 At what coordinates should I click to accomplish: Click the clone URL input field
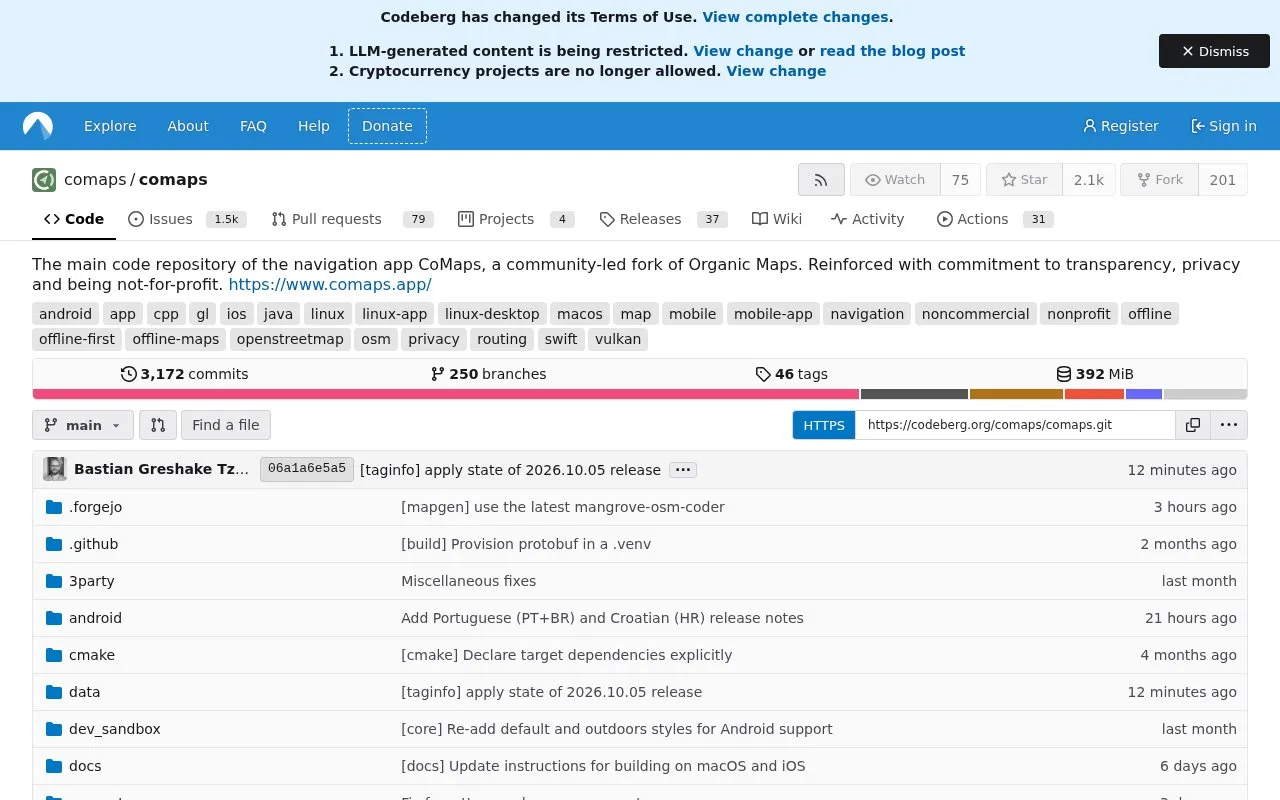point(1015,425)
